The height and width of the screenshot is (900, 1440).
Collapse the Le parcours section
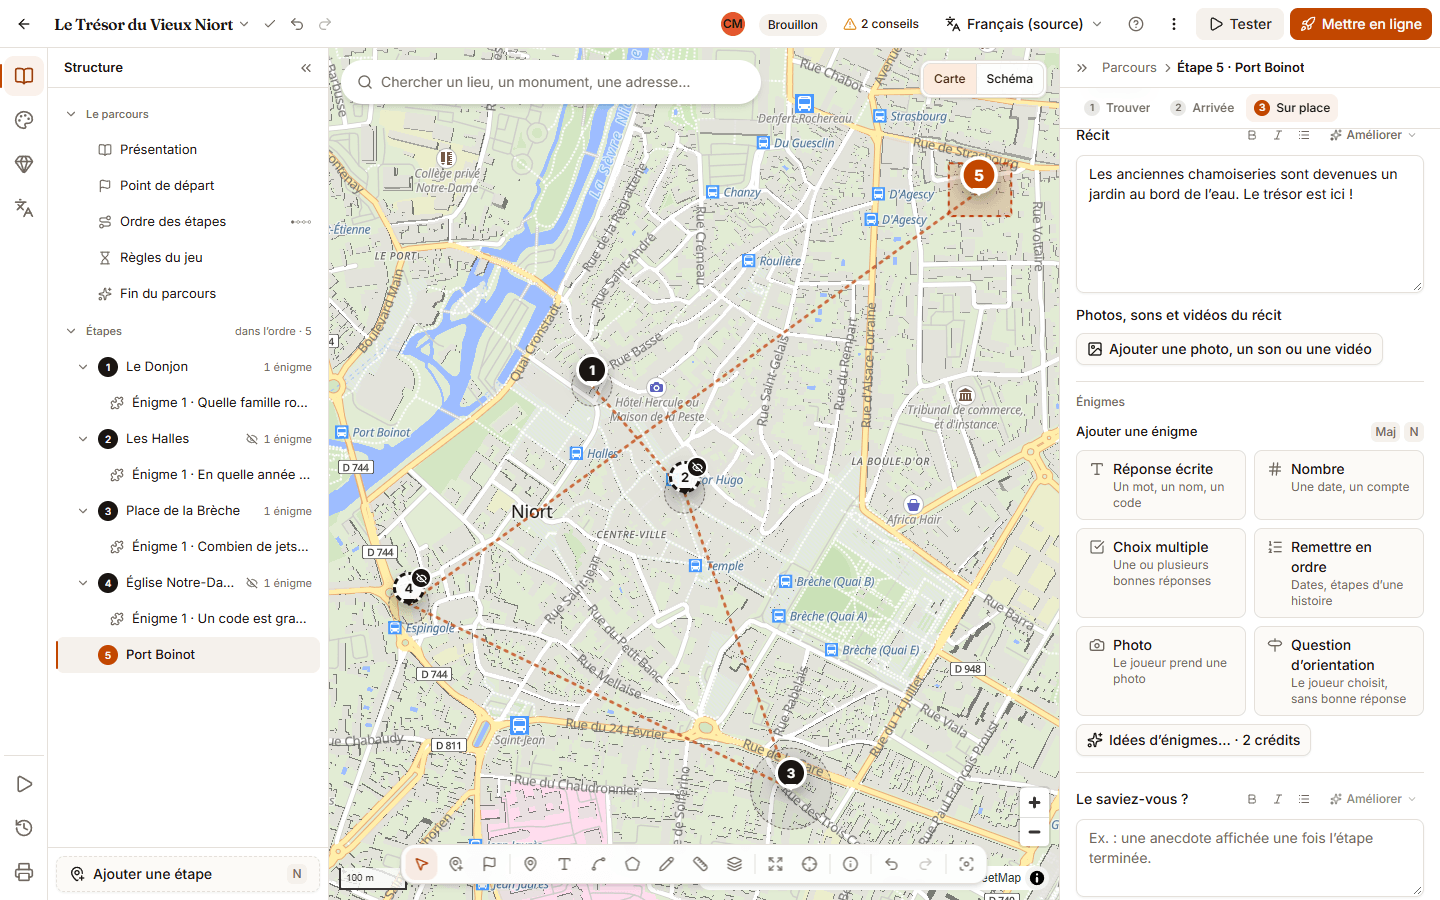coord(71,114)
